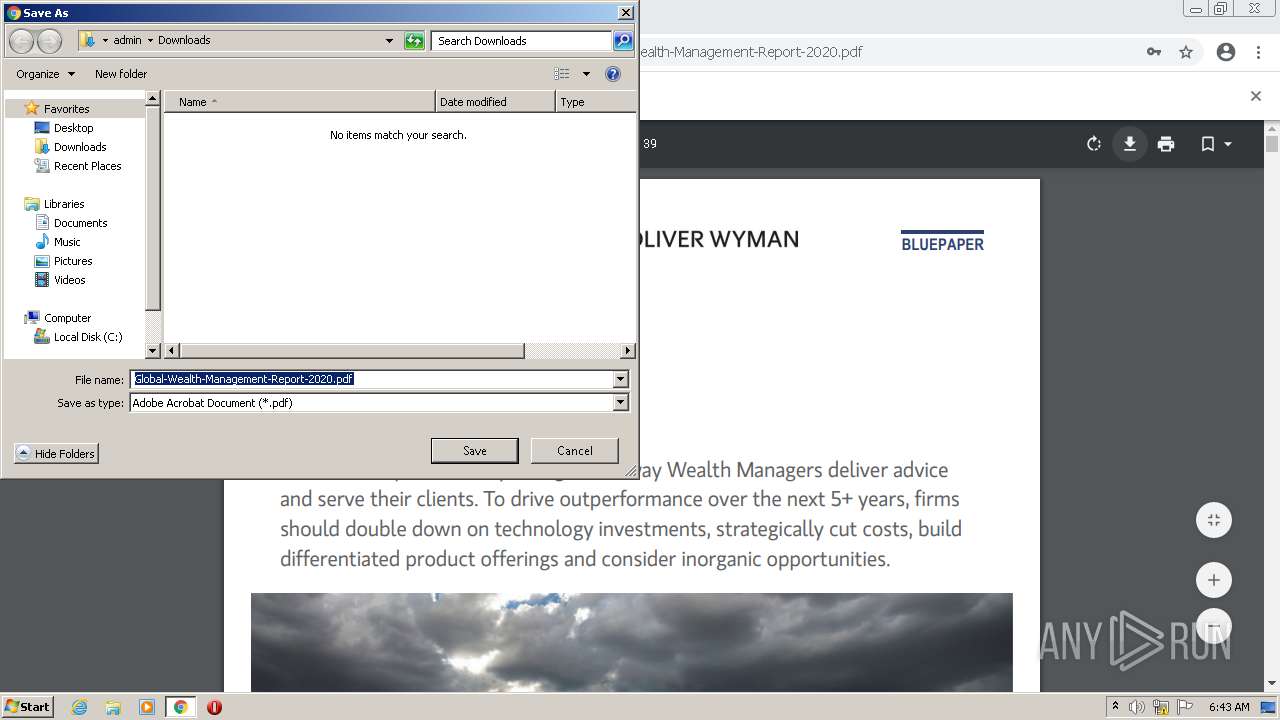This screenshot has height=720, width=1280.
Task: Hide Folders pane toggle
Action: click(56, 454)
